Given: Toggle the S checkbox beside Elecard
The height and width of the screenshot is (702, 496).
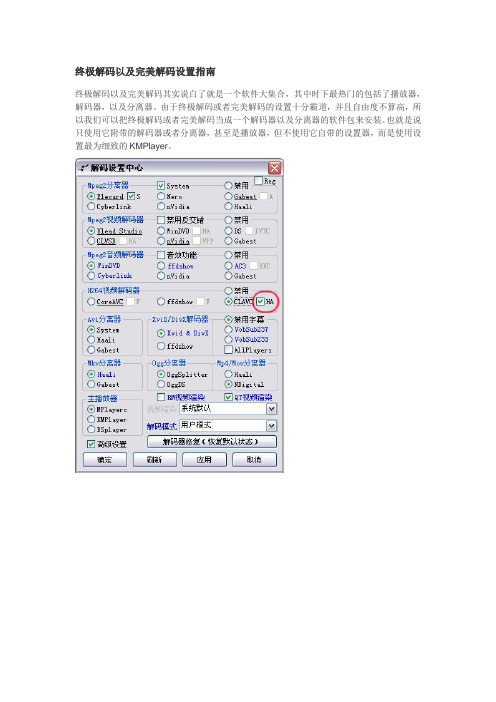Looking at the screenshot, I should point(131,196).
